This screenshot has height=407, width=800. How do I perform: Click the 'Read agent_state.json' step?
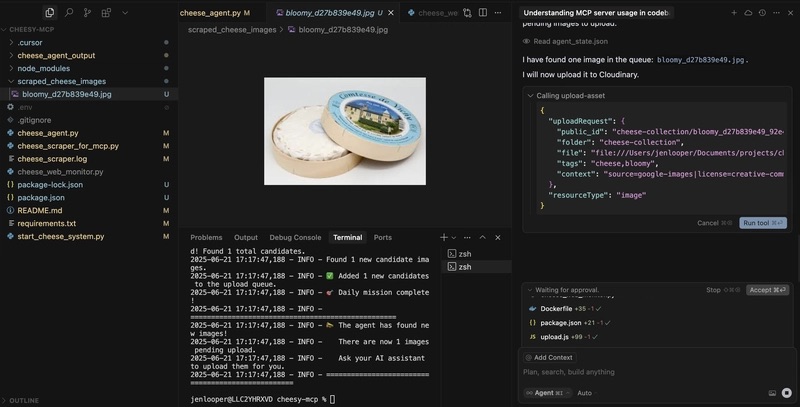[x=565, y=41]
